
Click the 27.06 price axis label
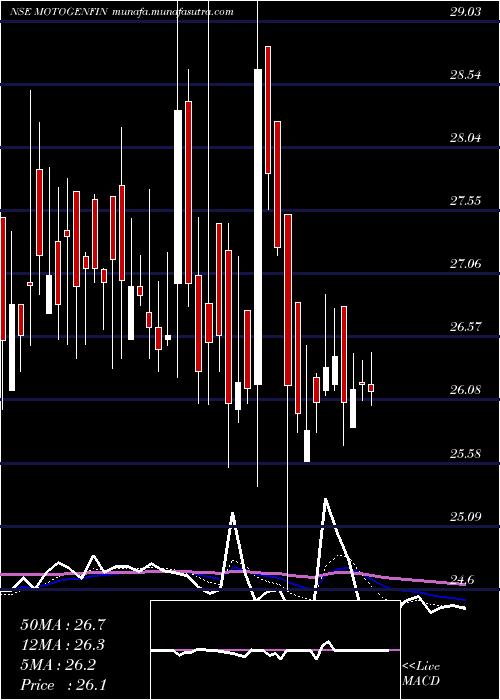[x=465, y=263]
